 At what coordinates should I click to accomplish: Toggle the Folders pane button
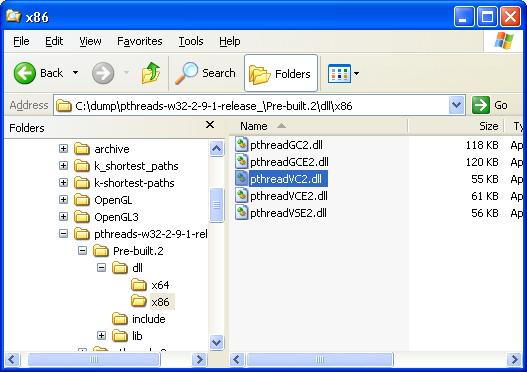pyautogui.click(x=281, y=73)
